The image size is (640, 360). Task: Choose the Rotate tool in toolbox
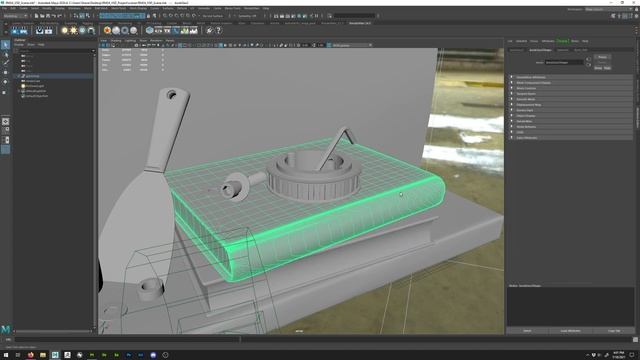pyautogui.click(x=5, y=82)
